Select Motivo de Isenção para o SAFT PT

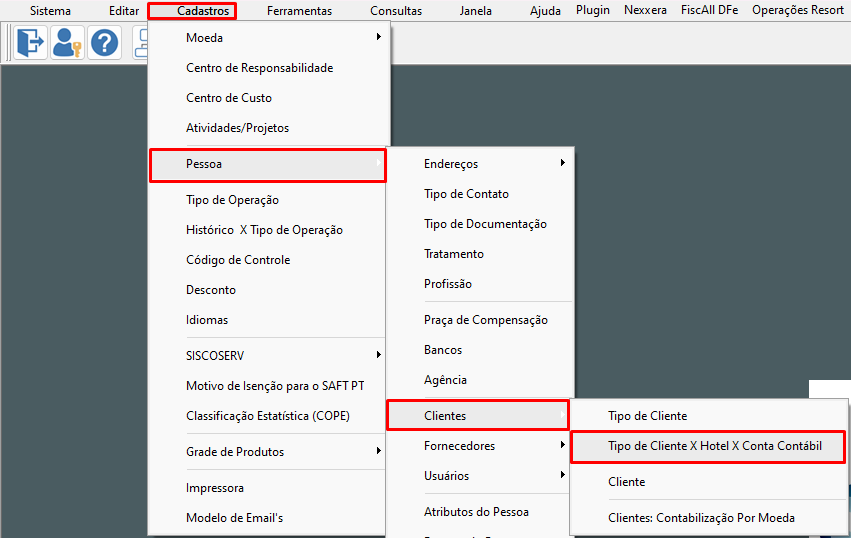[x=269, y=386]
